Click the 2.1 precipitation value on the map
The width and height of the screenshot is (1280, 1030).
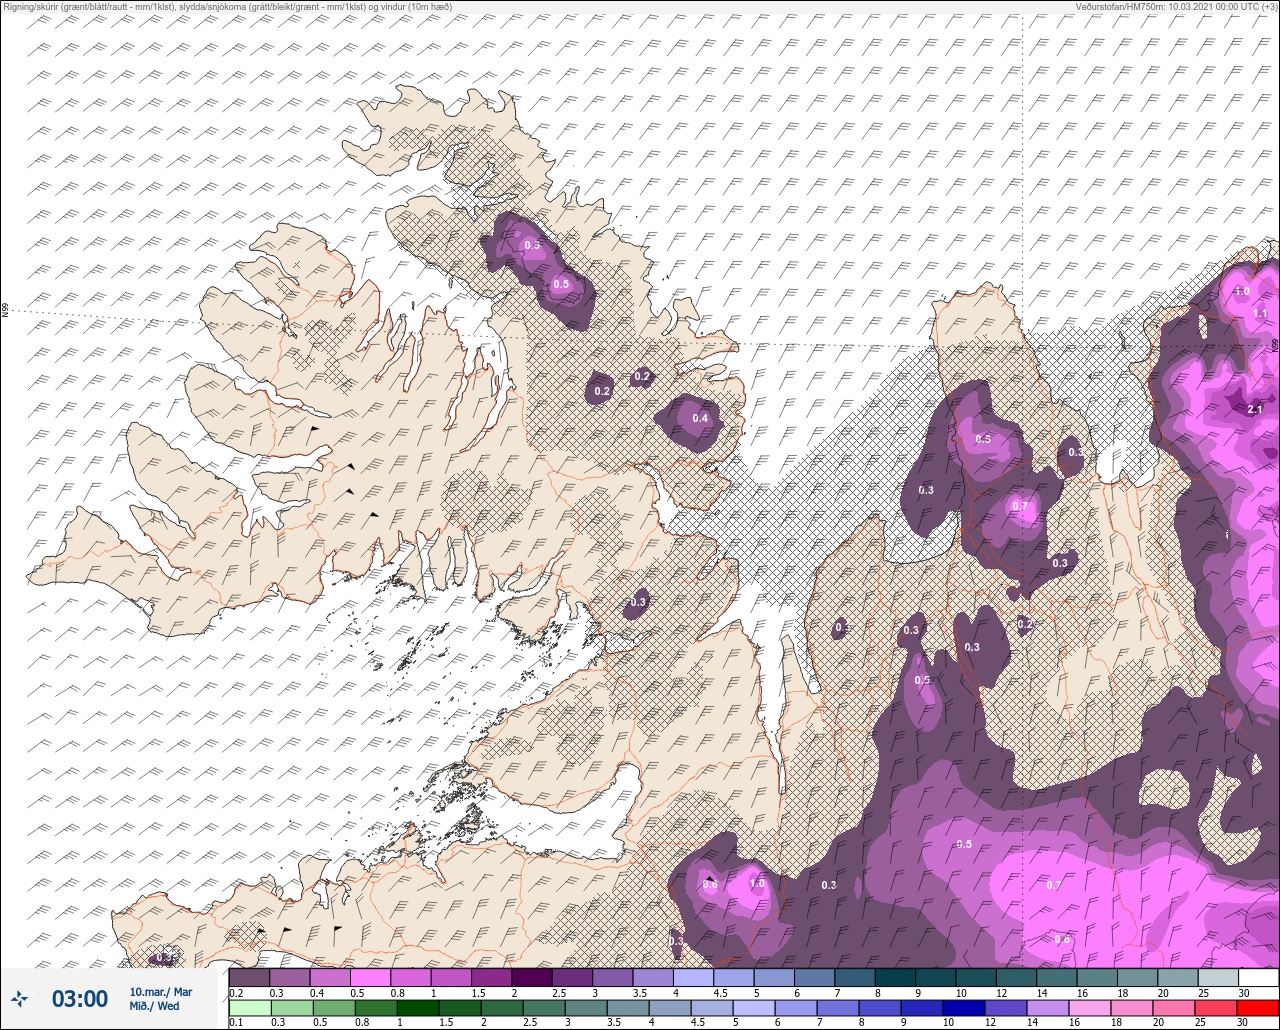pyautogui.click(x=1256, y=410)
